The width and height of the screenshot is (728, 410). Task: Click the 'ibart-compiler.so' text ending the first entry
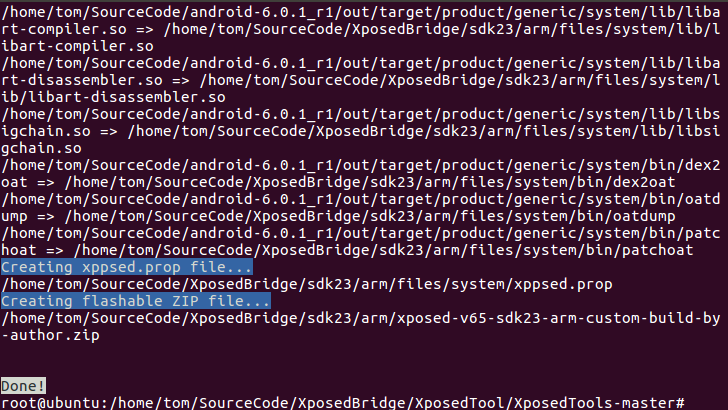click(x=77, y=46)
